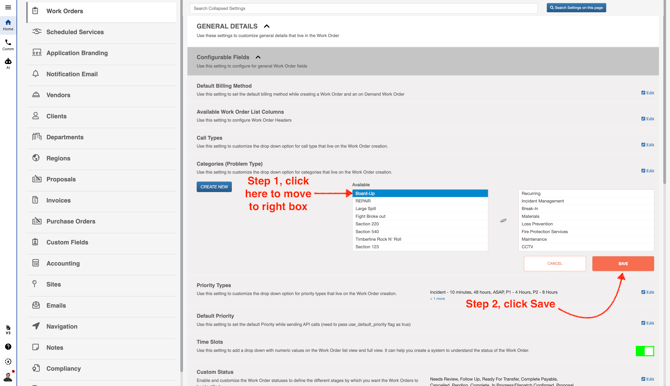Viewport: 670px width, 386px height.
Task: Click Search Settings on this page button
Action: coord(576,8)
